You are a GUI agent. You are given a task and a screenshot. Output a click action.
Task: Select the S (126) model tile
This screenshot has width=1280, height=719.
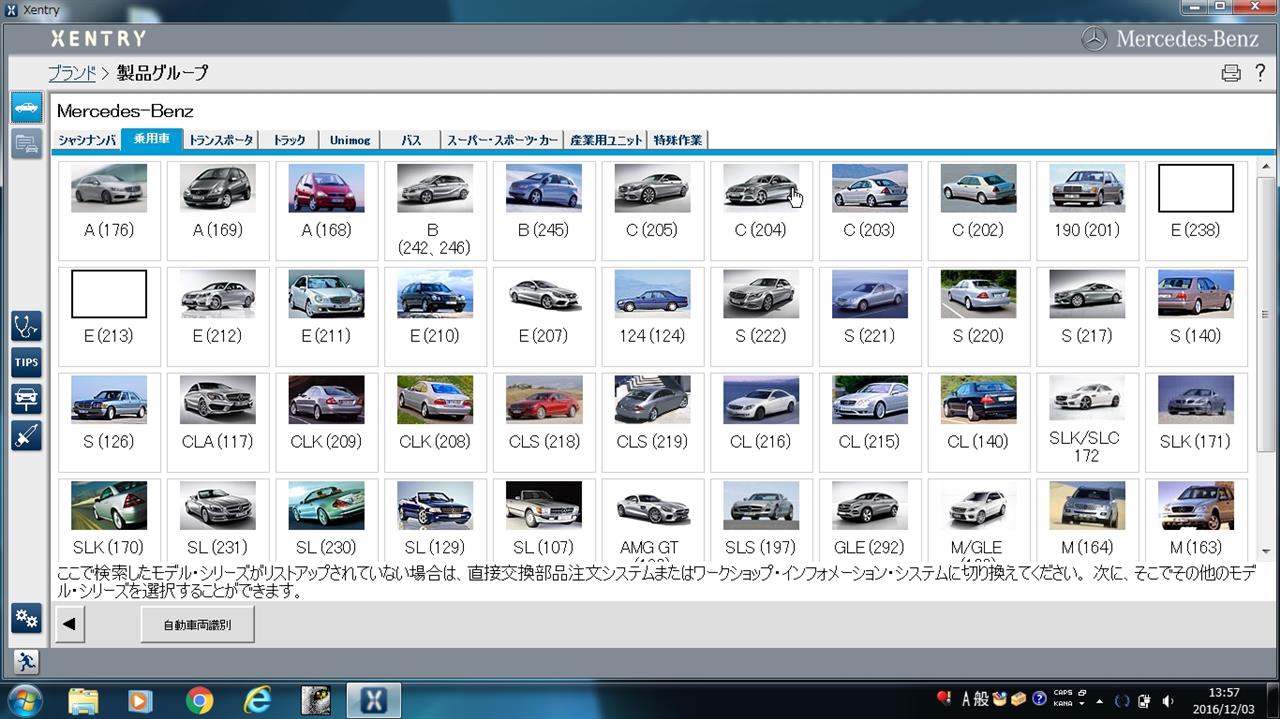[109, 422]
